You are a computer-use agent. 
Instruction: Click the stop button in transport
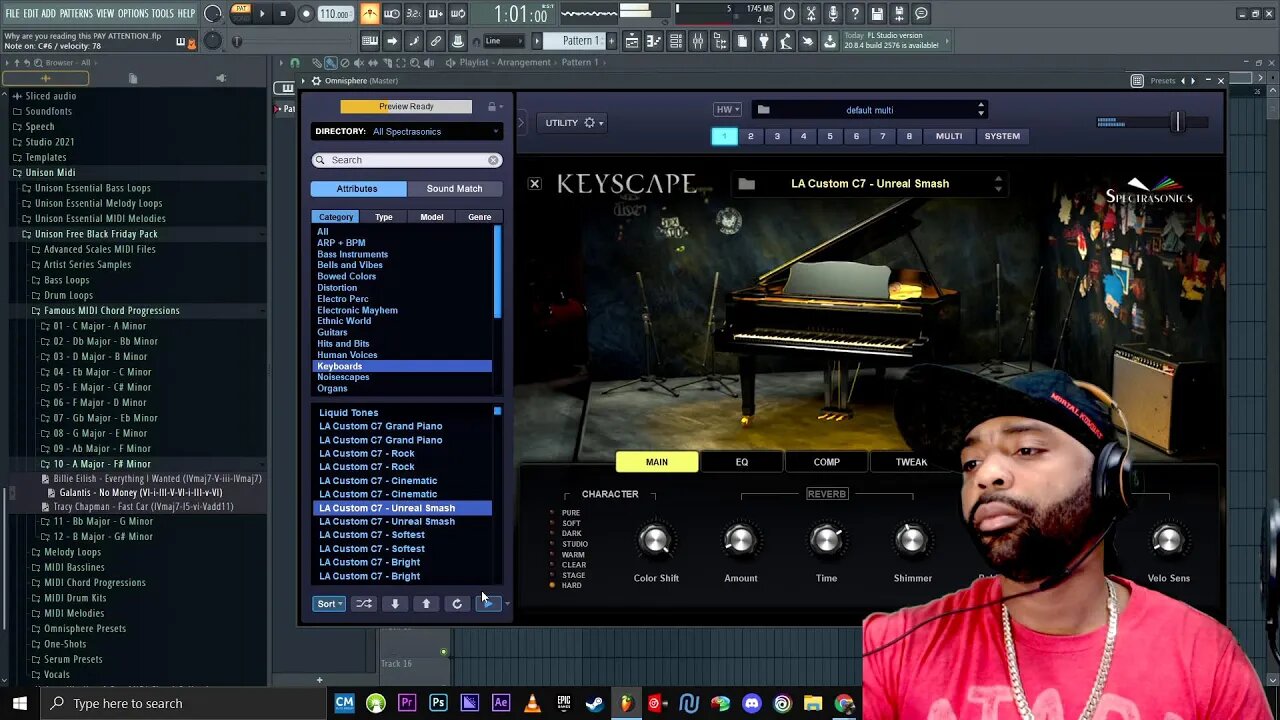284,14
